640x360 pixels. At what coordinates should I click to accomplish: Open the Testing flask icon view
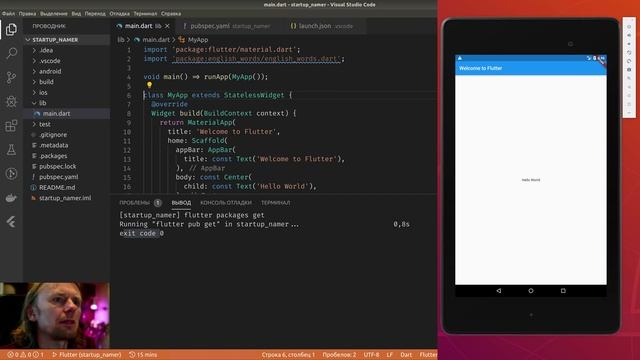(x=11, y=149)
